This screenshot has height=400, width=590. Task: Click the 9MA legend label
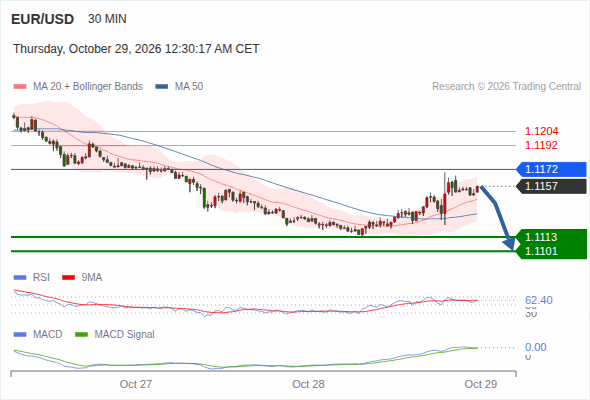pyautogui.click(x=92, y=278)
